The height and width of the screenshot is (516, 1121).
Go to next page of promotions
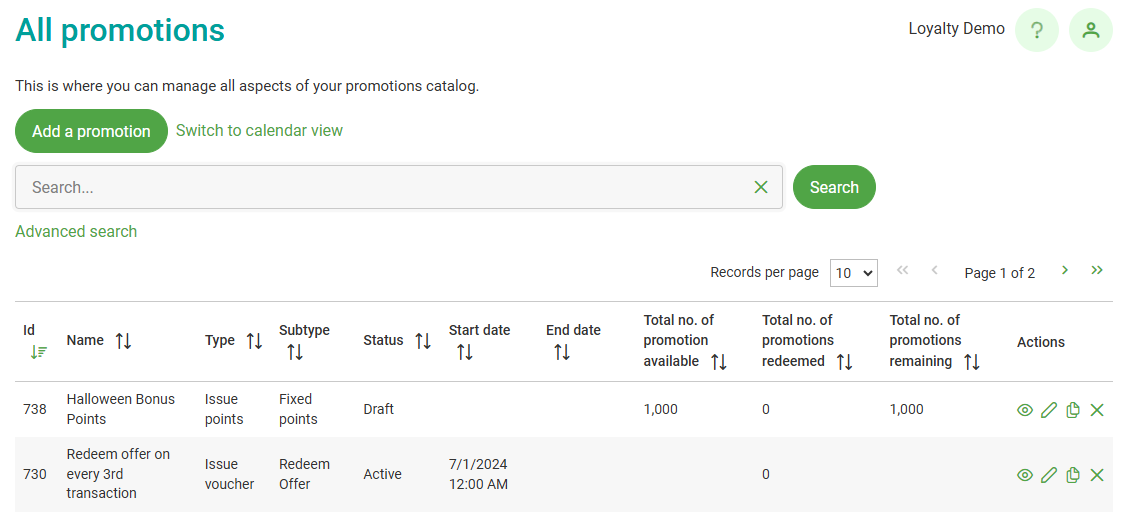pos(1065,270)
